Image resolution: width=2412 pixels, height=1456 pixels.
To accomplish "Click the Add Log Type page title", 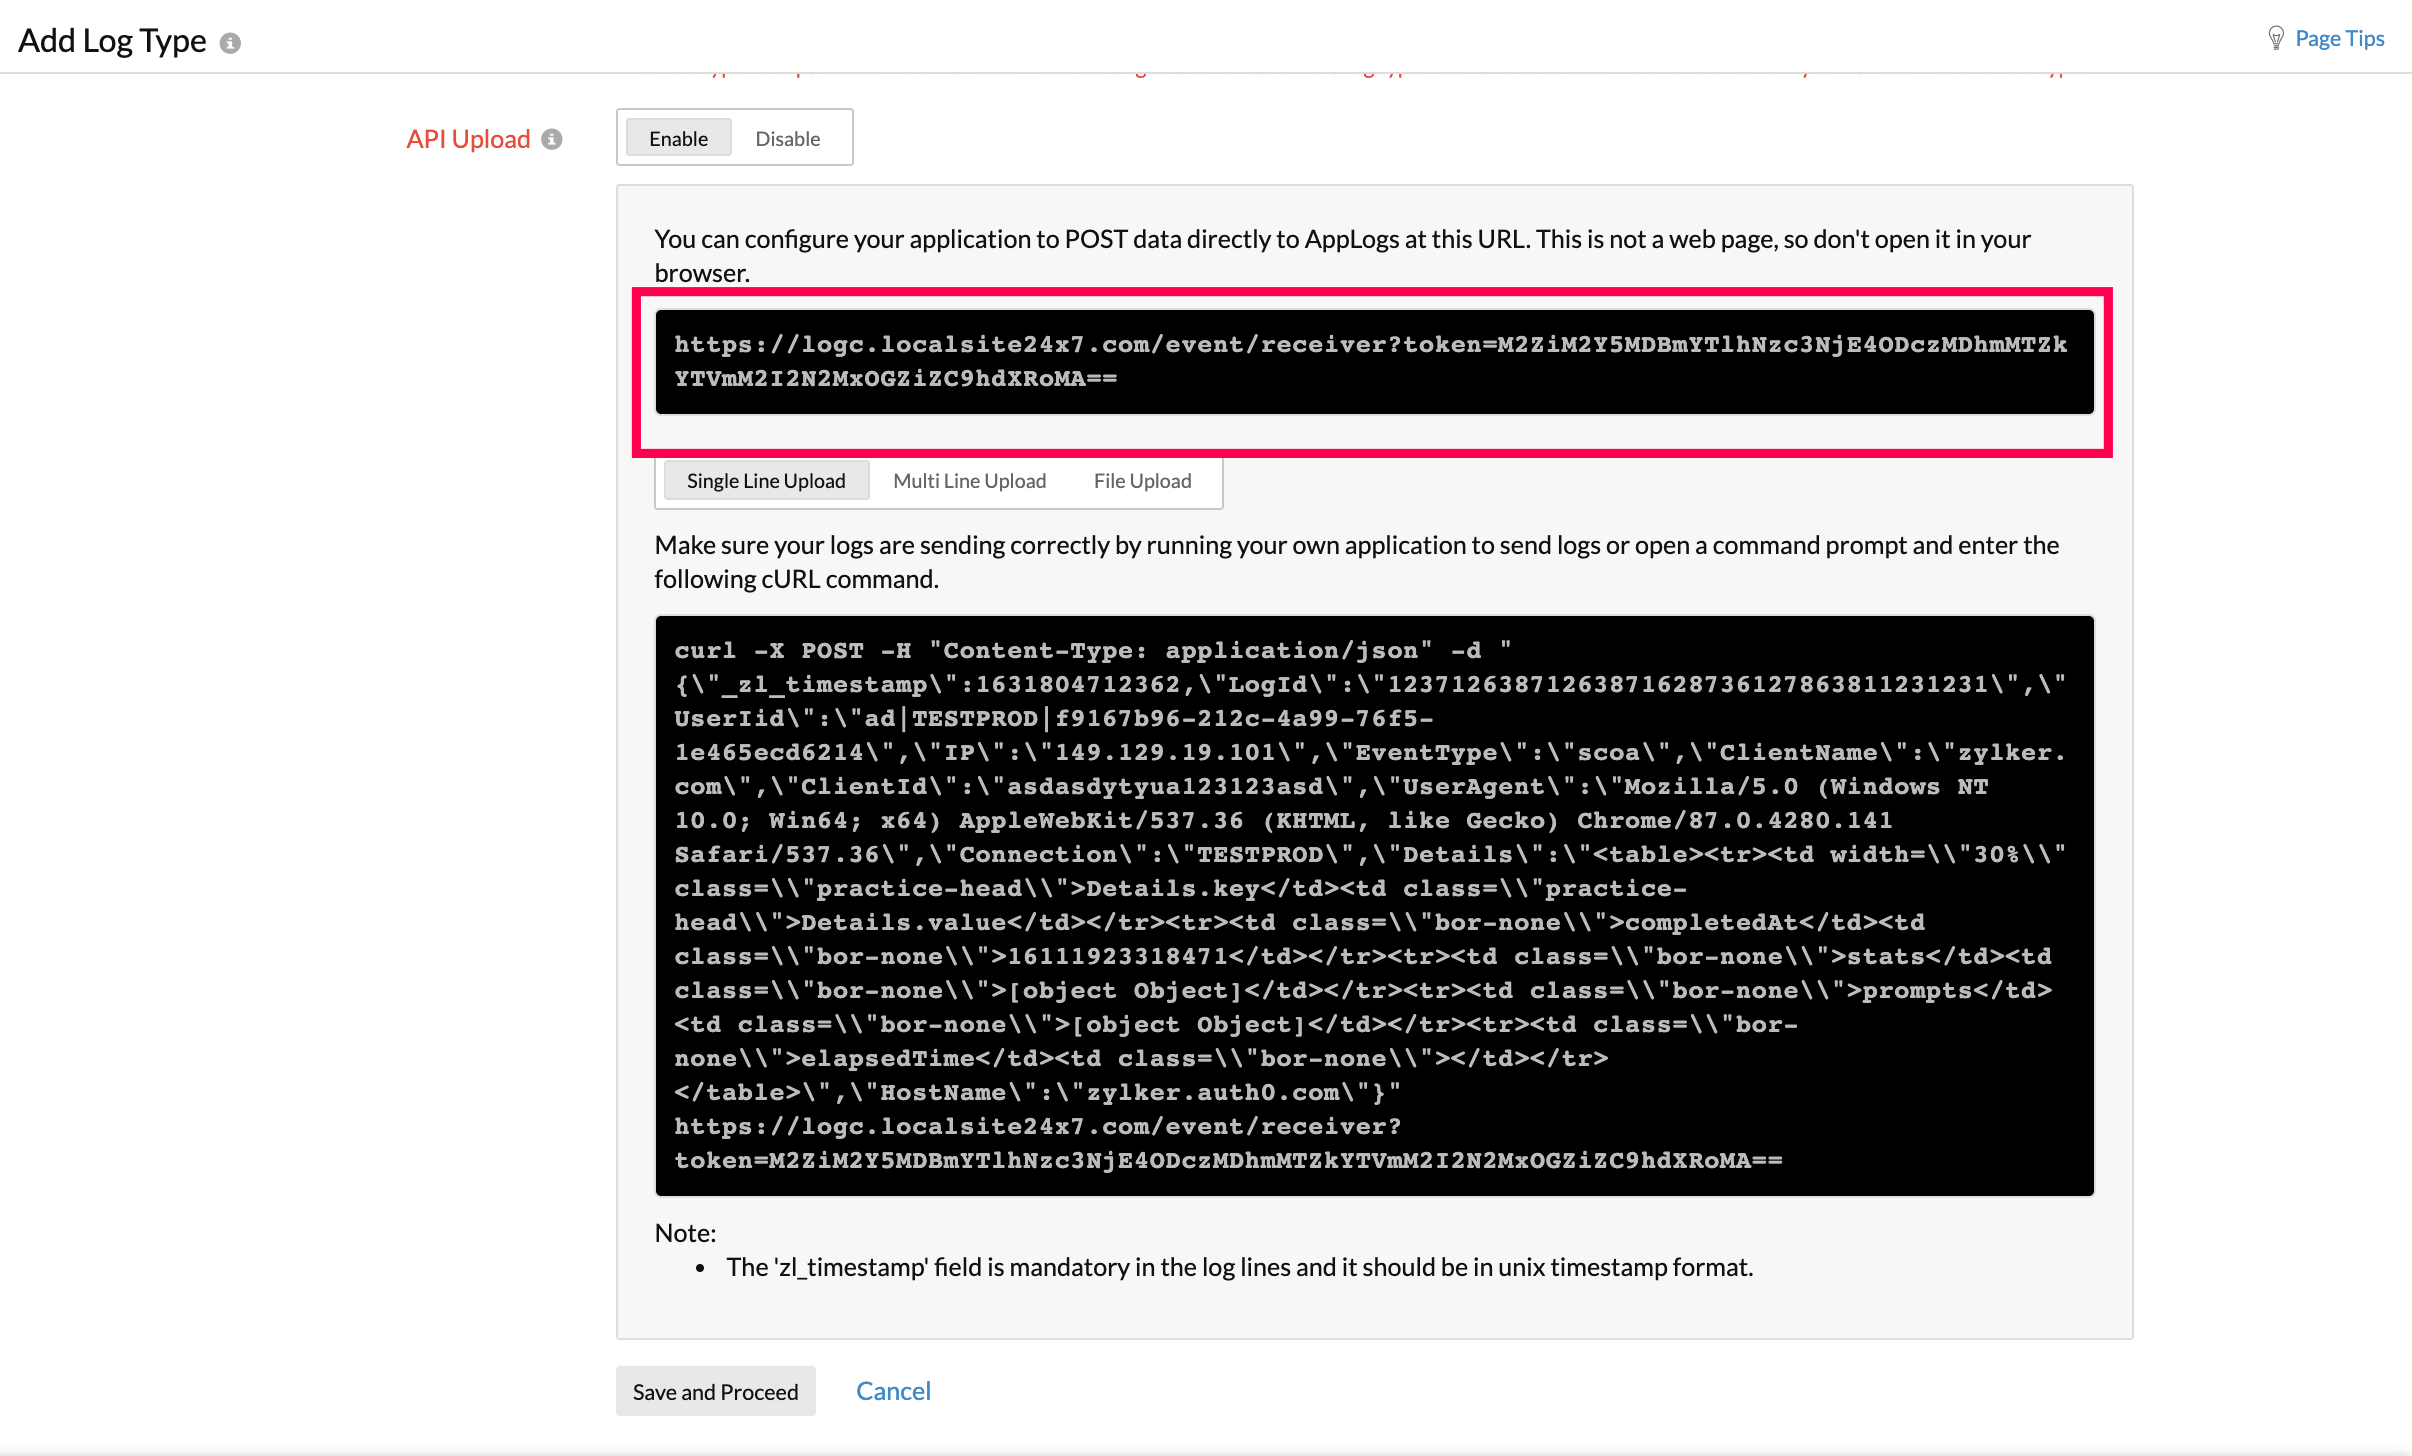I will click(113, 40).
